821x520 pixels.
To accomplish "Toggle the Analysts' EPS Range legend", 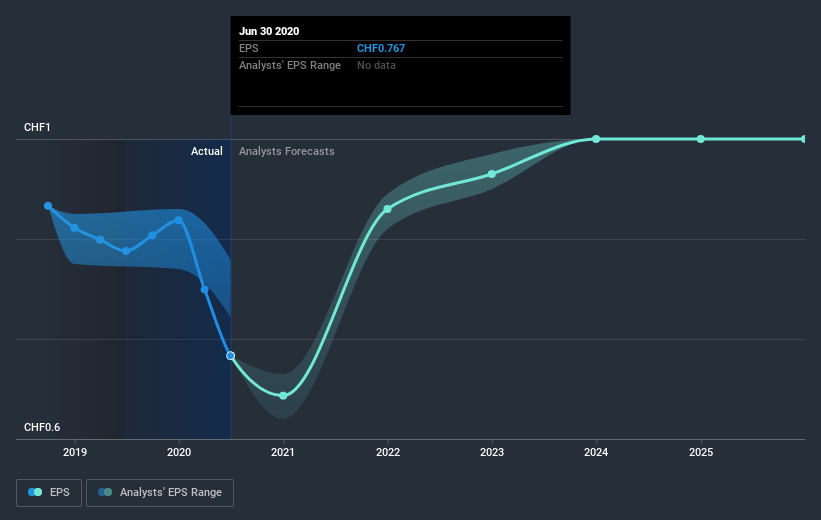I will [x=160, y=493].
